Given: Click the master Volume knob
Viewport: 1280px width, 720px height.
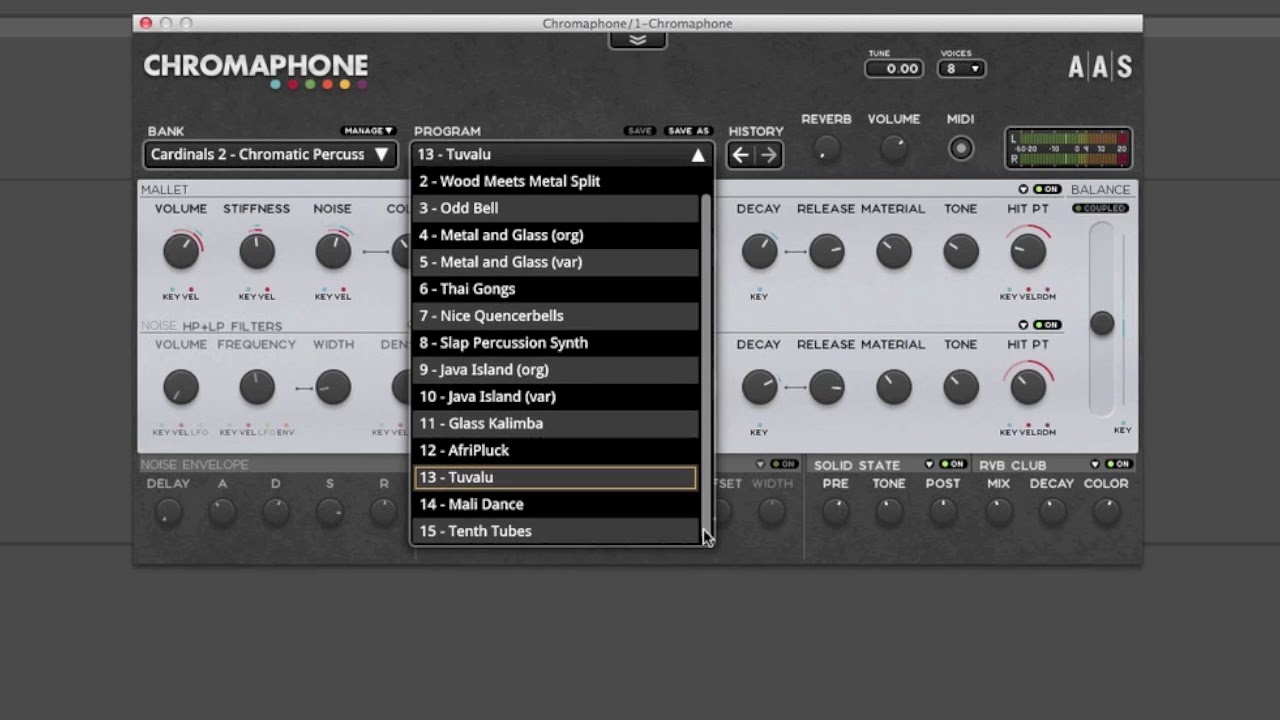Looking at the screenshot, I should point(894,149).
